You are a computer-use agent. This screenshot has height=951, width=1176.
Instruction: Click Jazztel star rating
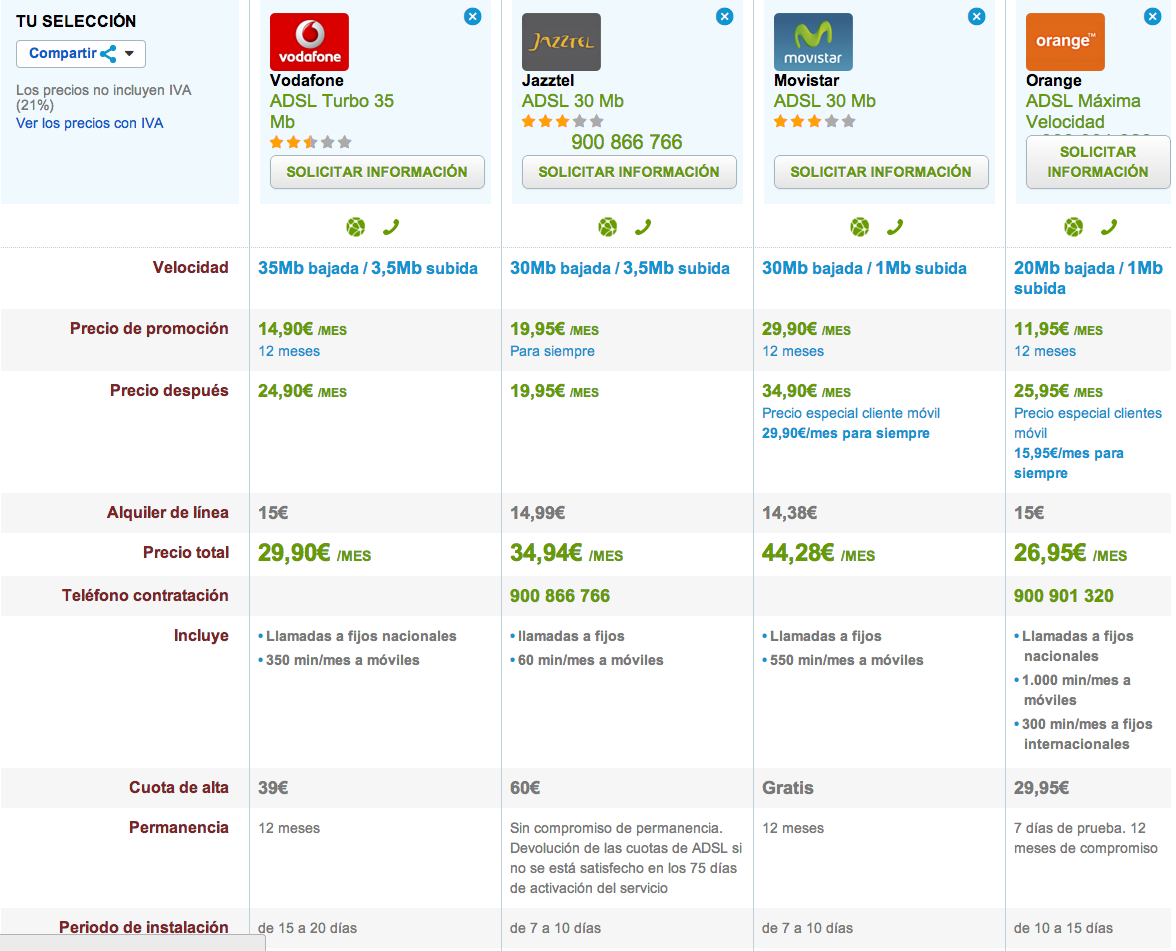click(562, 121)
